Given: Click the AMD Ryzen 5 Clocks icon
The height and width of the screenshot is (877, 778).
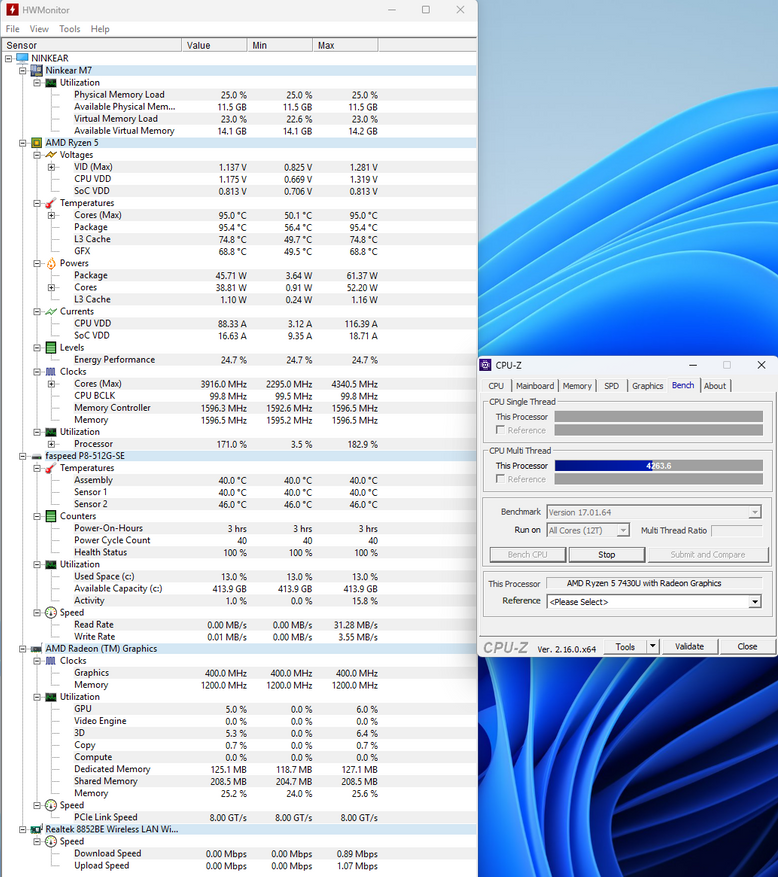Looking at the screenshot, I should coord(51,371).
